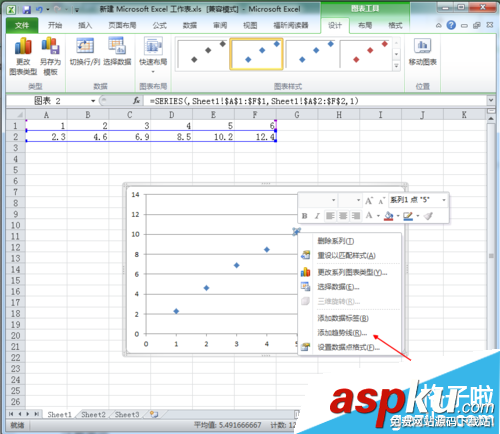The width and height of the screenshot is (500, 434).
Task: Switch to the Home tab (开始)
Action: coord(55,25)
